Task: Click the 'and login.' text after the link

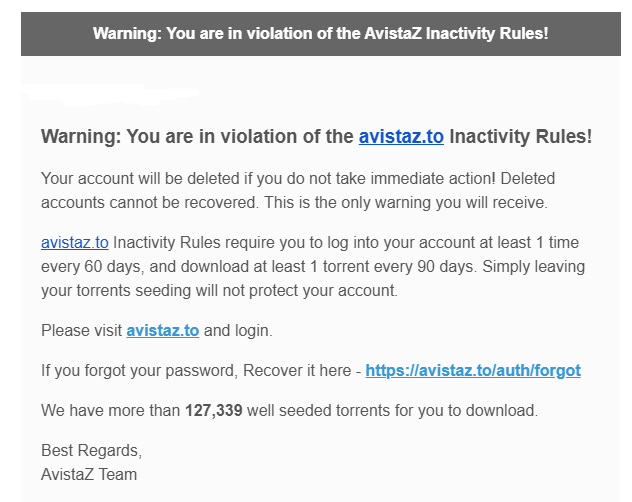Action: coord(237,329)
